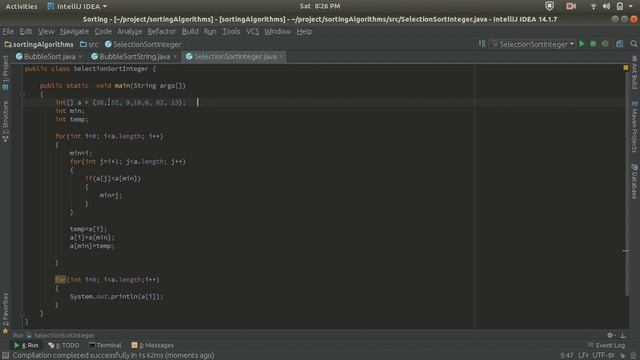Open Project tool window side tab

[x=5, y=72]
